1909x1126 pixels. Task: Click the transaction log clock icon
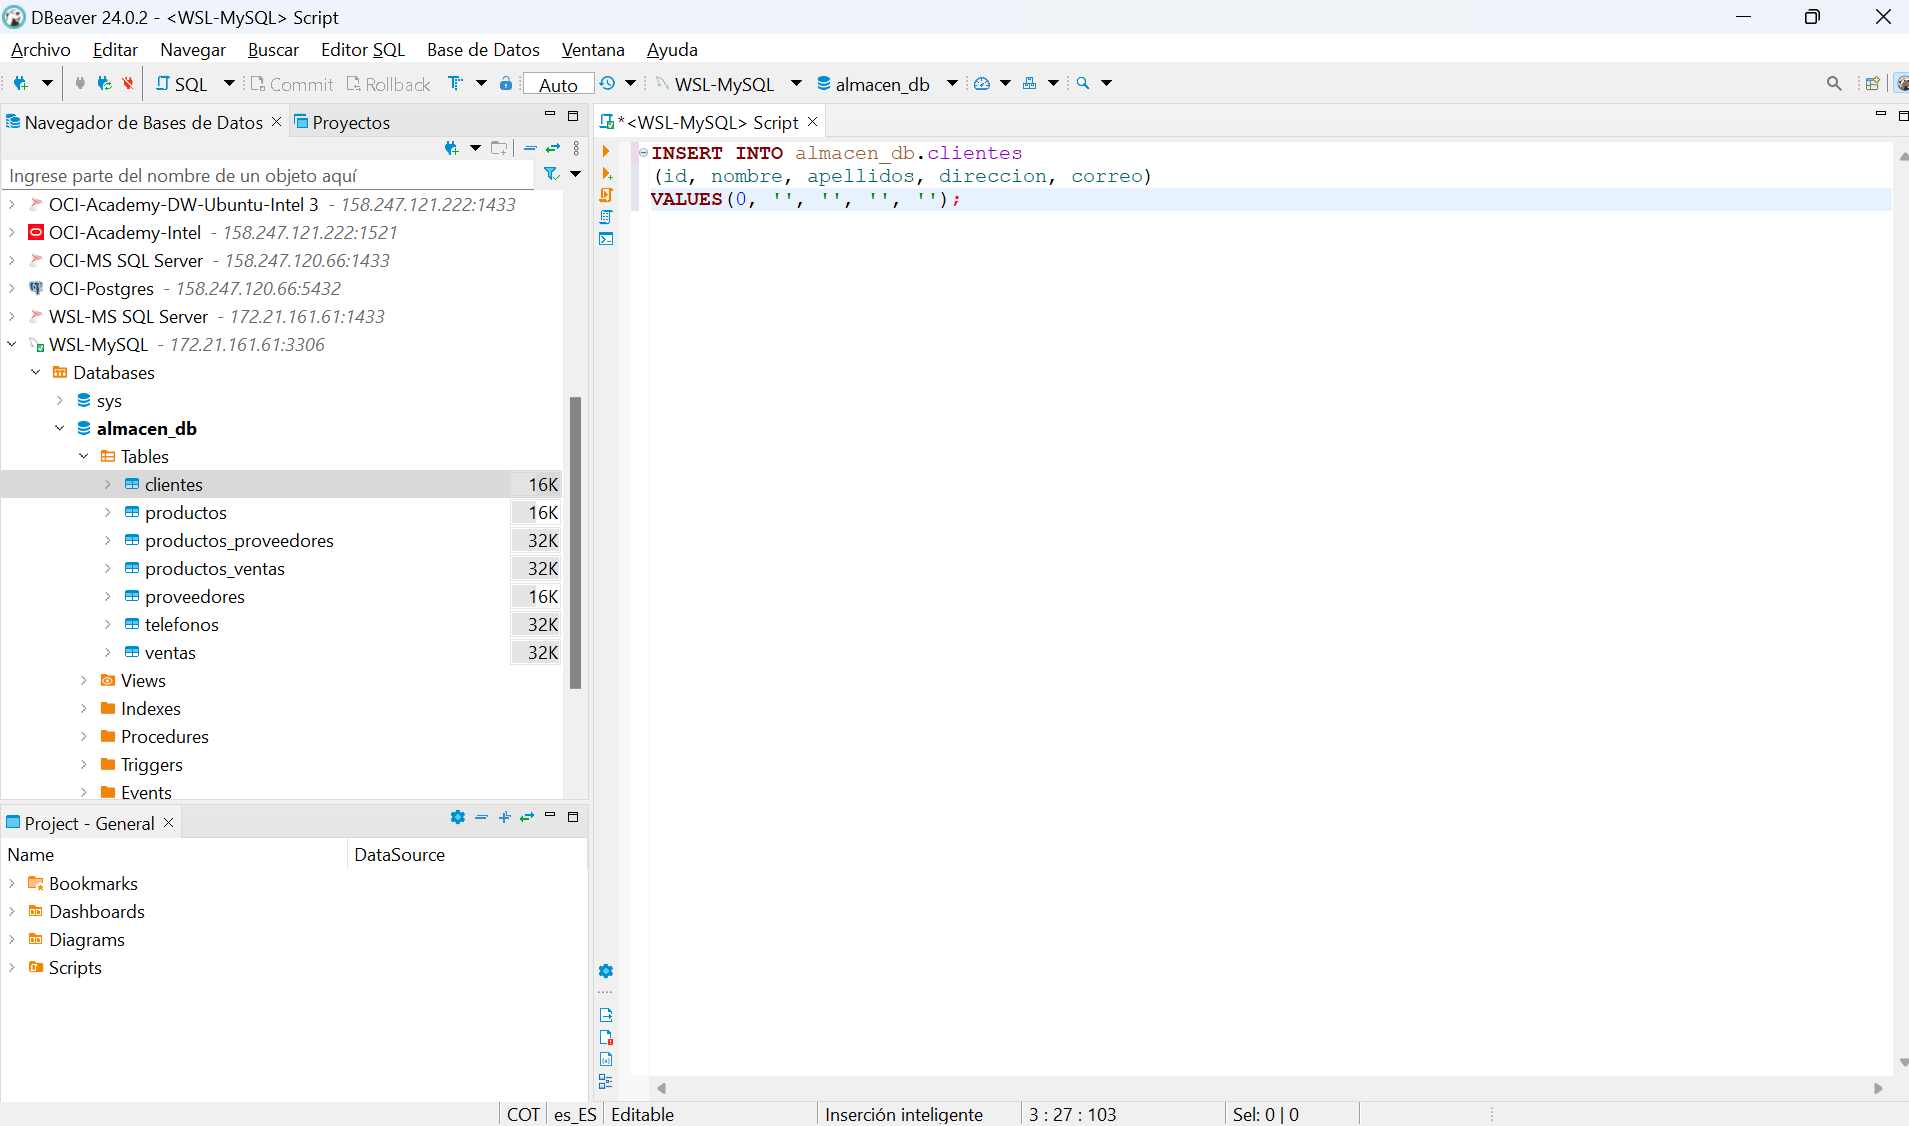point(607,84)
